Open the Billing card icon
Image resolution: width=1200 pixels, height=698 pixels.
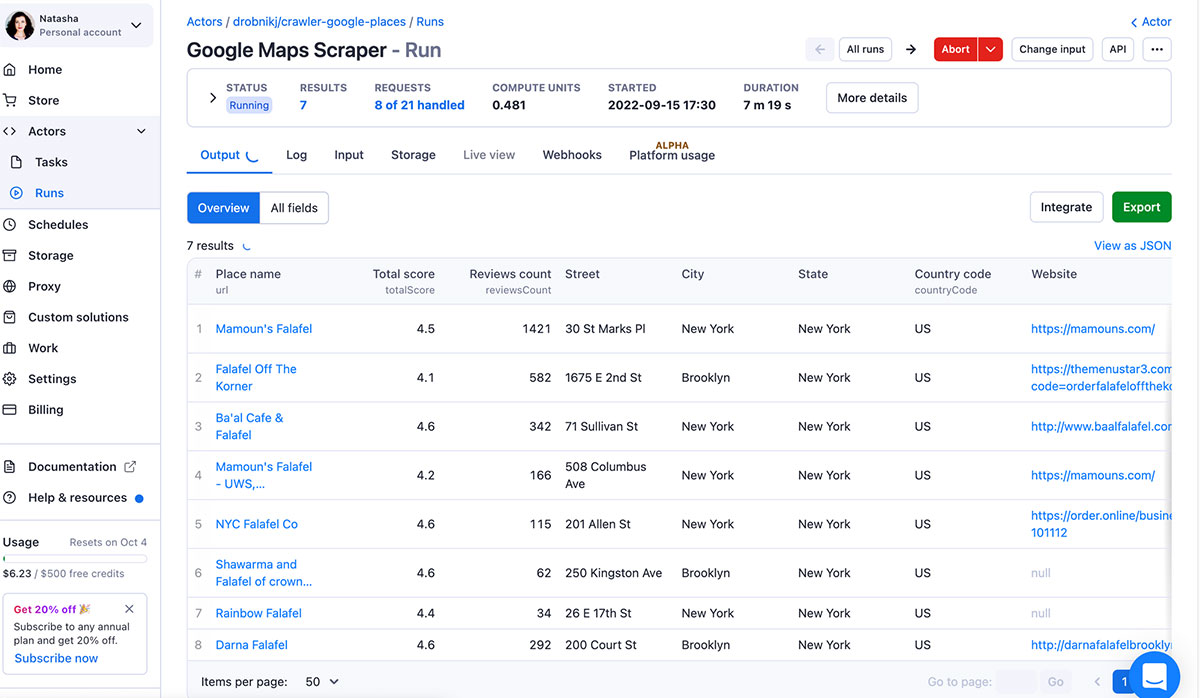click(x=10, y=410)
